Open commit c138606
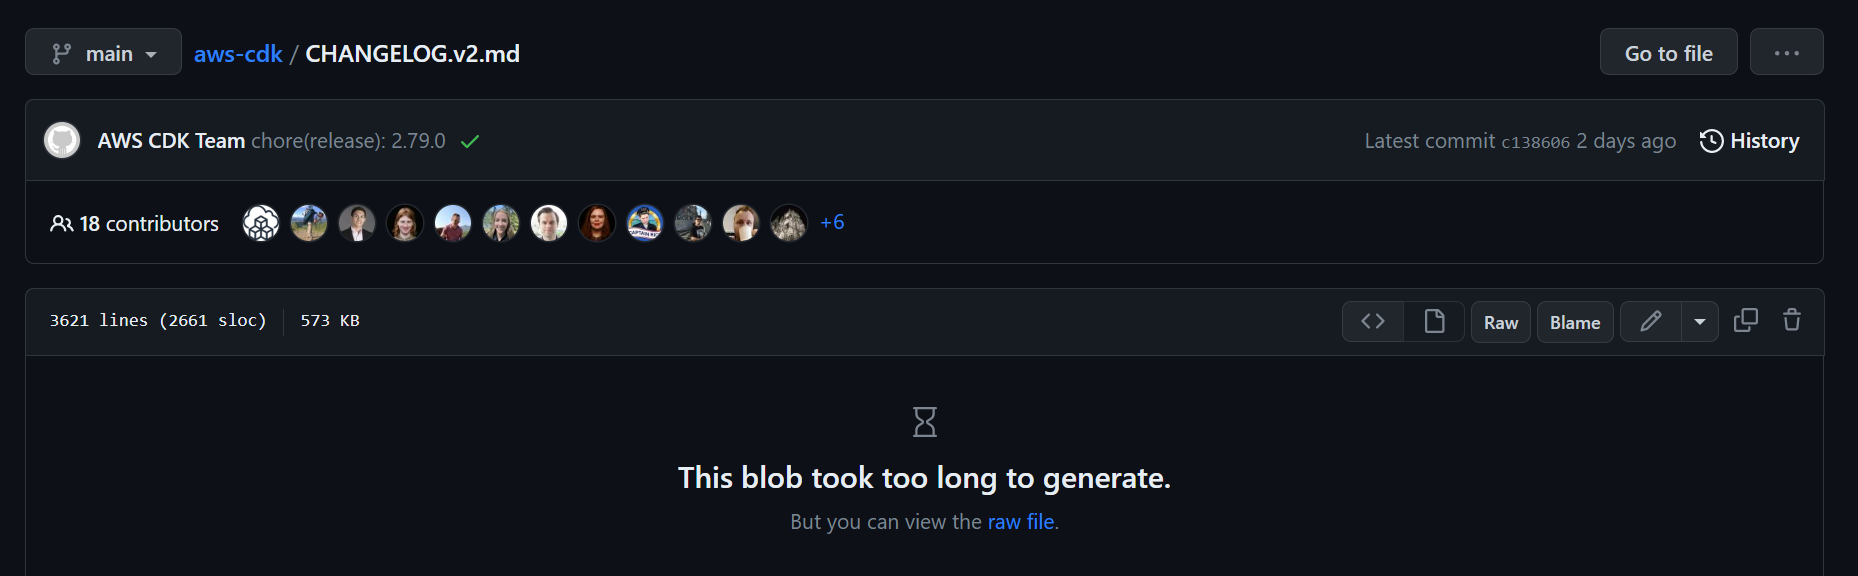 point(1535,141)
